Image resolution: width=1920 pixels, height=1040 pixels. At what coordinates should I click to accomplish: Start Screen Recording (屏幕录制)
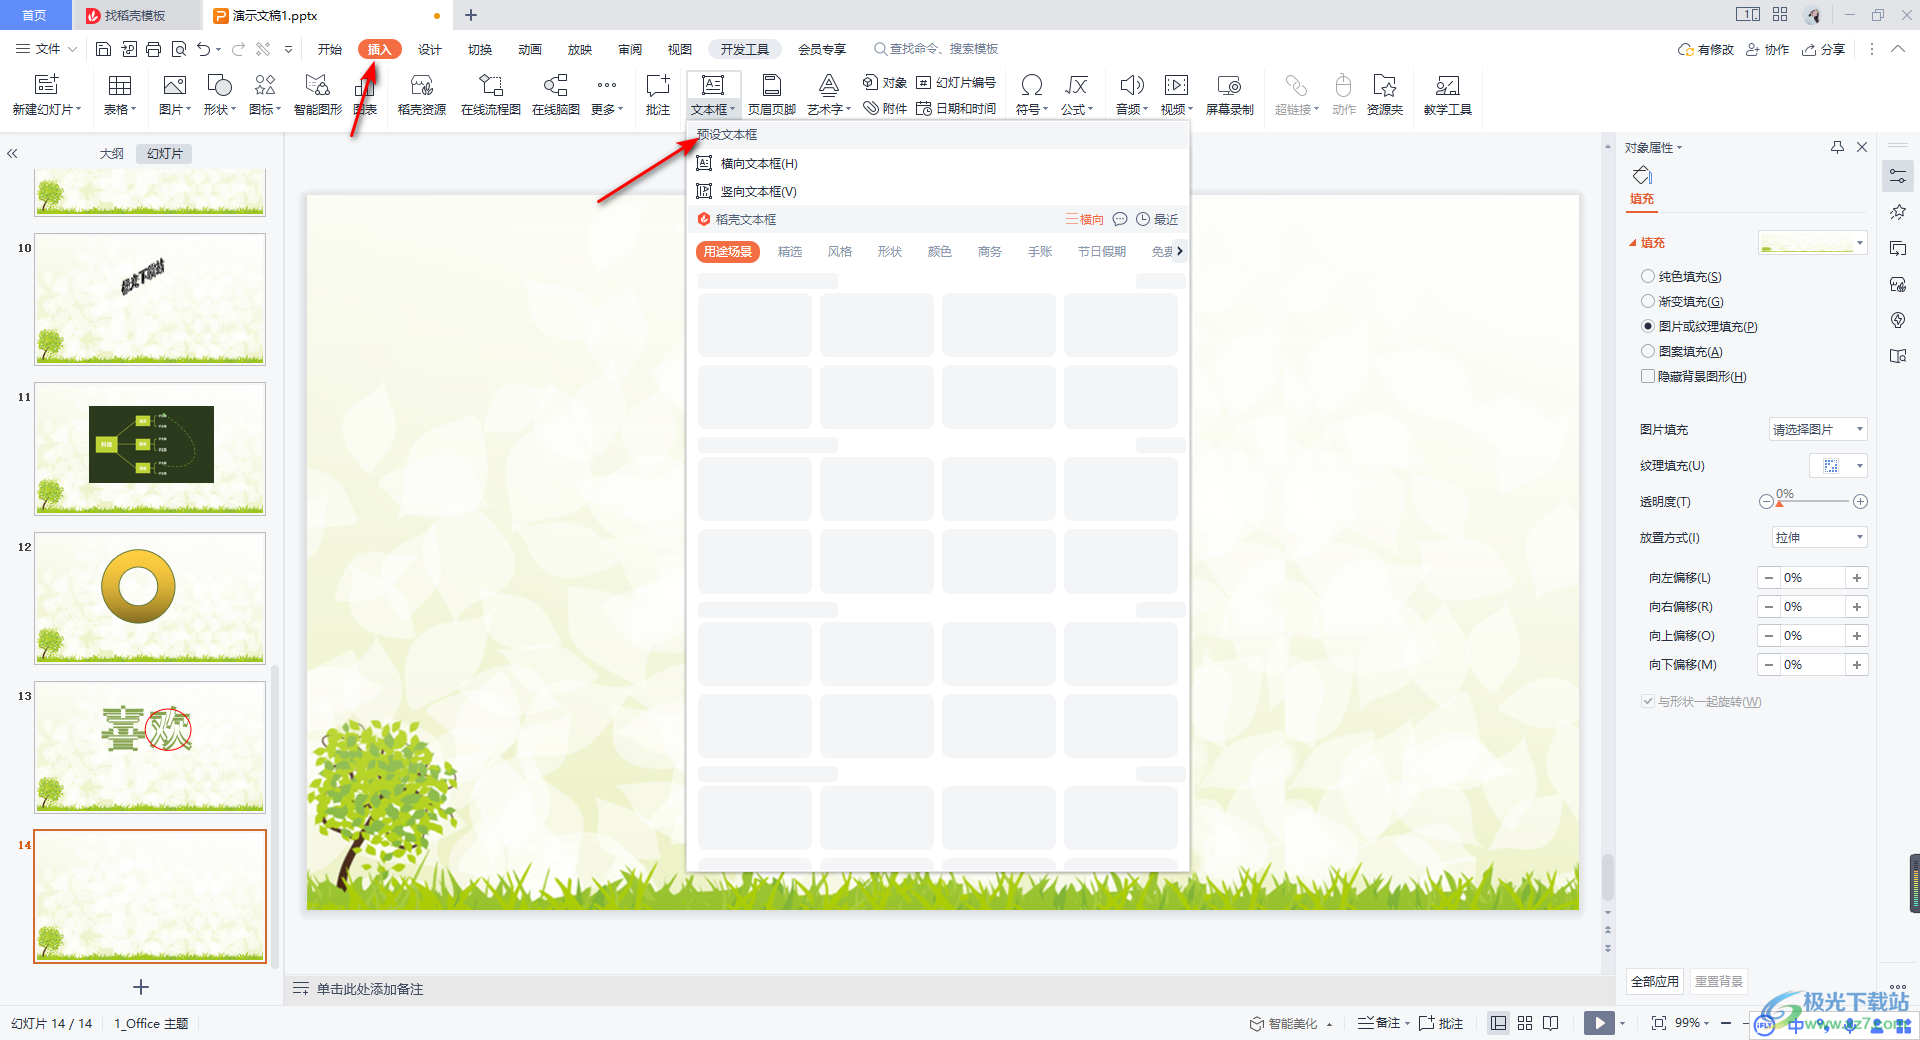[1230, 95]
